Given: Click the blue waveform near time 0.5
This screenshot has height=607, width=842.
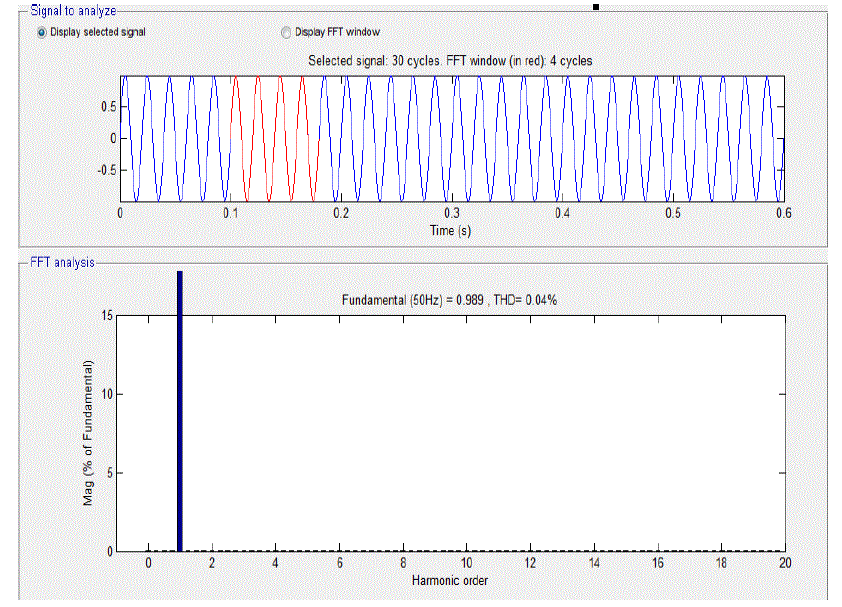Looking at the screenshot, I should point(673,138).
